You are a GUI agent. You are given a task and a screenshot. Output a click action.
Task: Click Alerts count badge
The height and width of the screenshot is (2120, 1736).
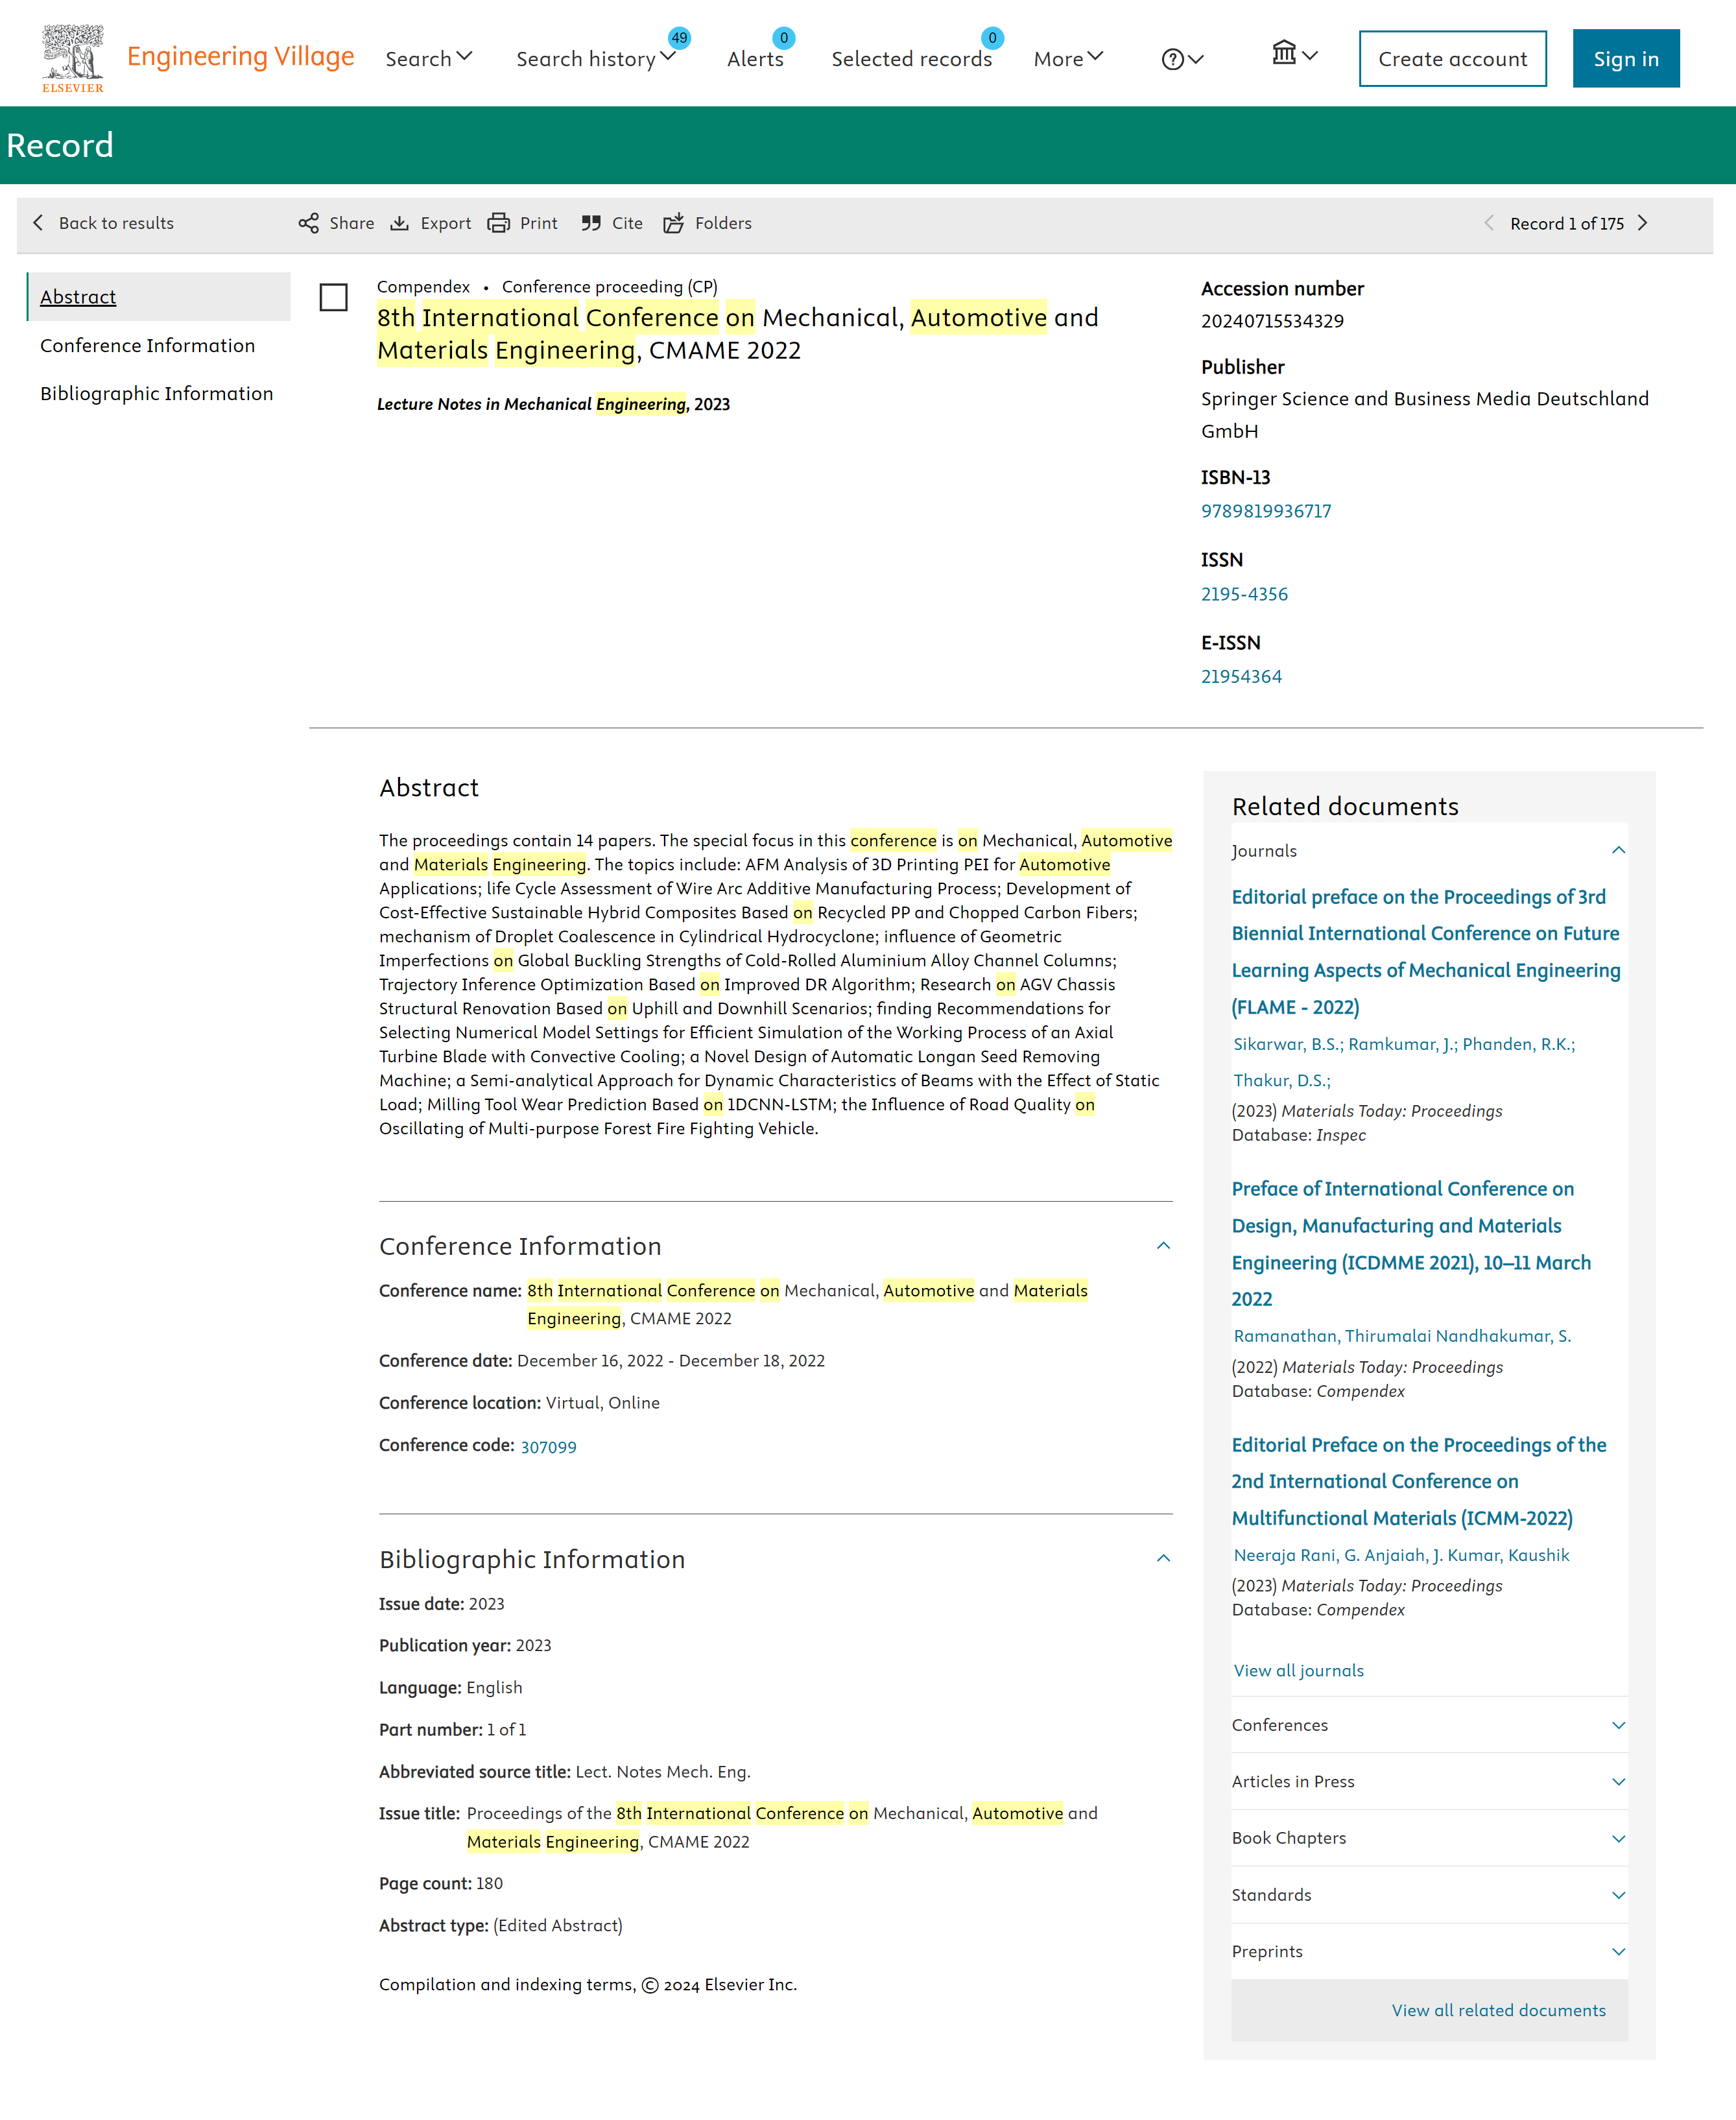pos(784,38)
